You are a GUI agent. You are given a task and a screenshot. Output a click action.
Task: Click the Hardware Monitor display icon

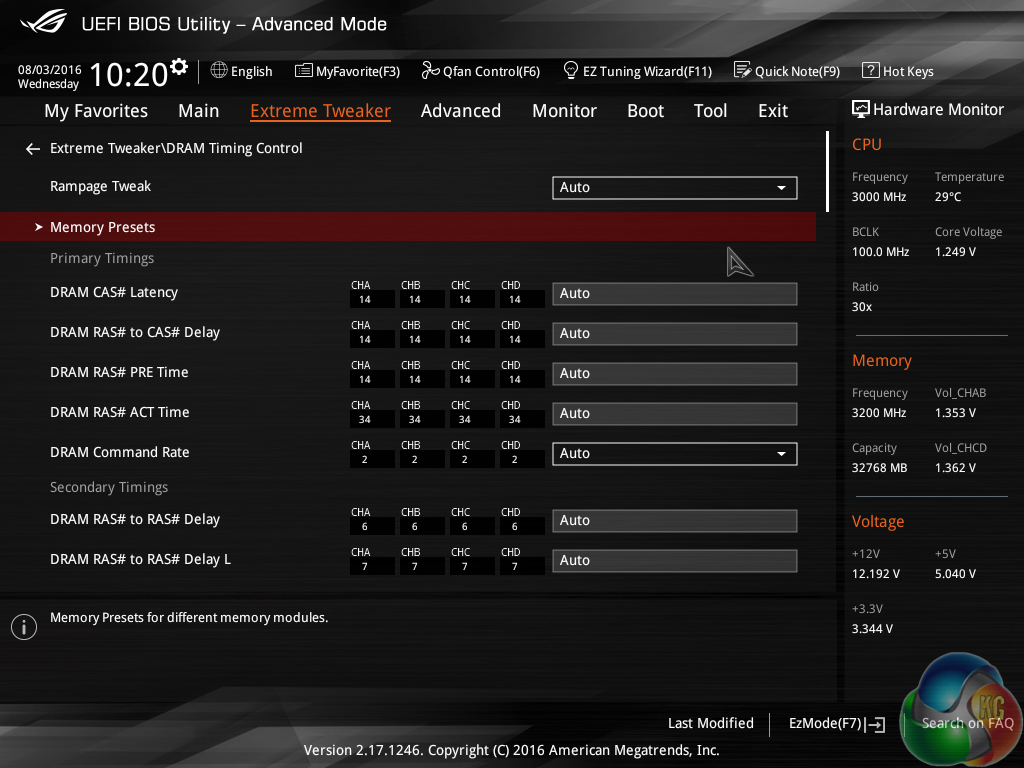coord(861,109)
